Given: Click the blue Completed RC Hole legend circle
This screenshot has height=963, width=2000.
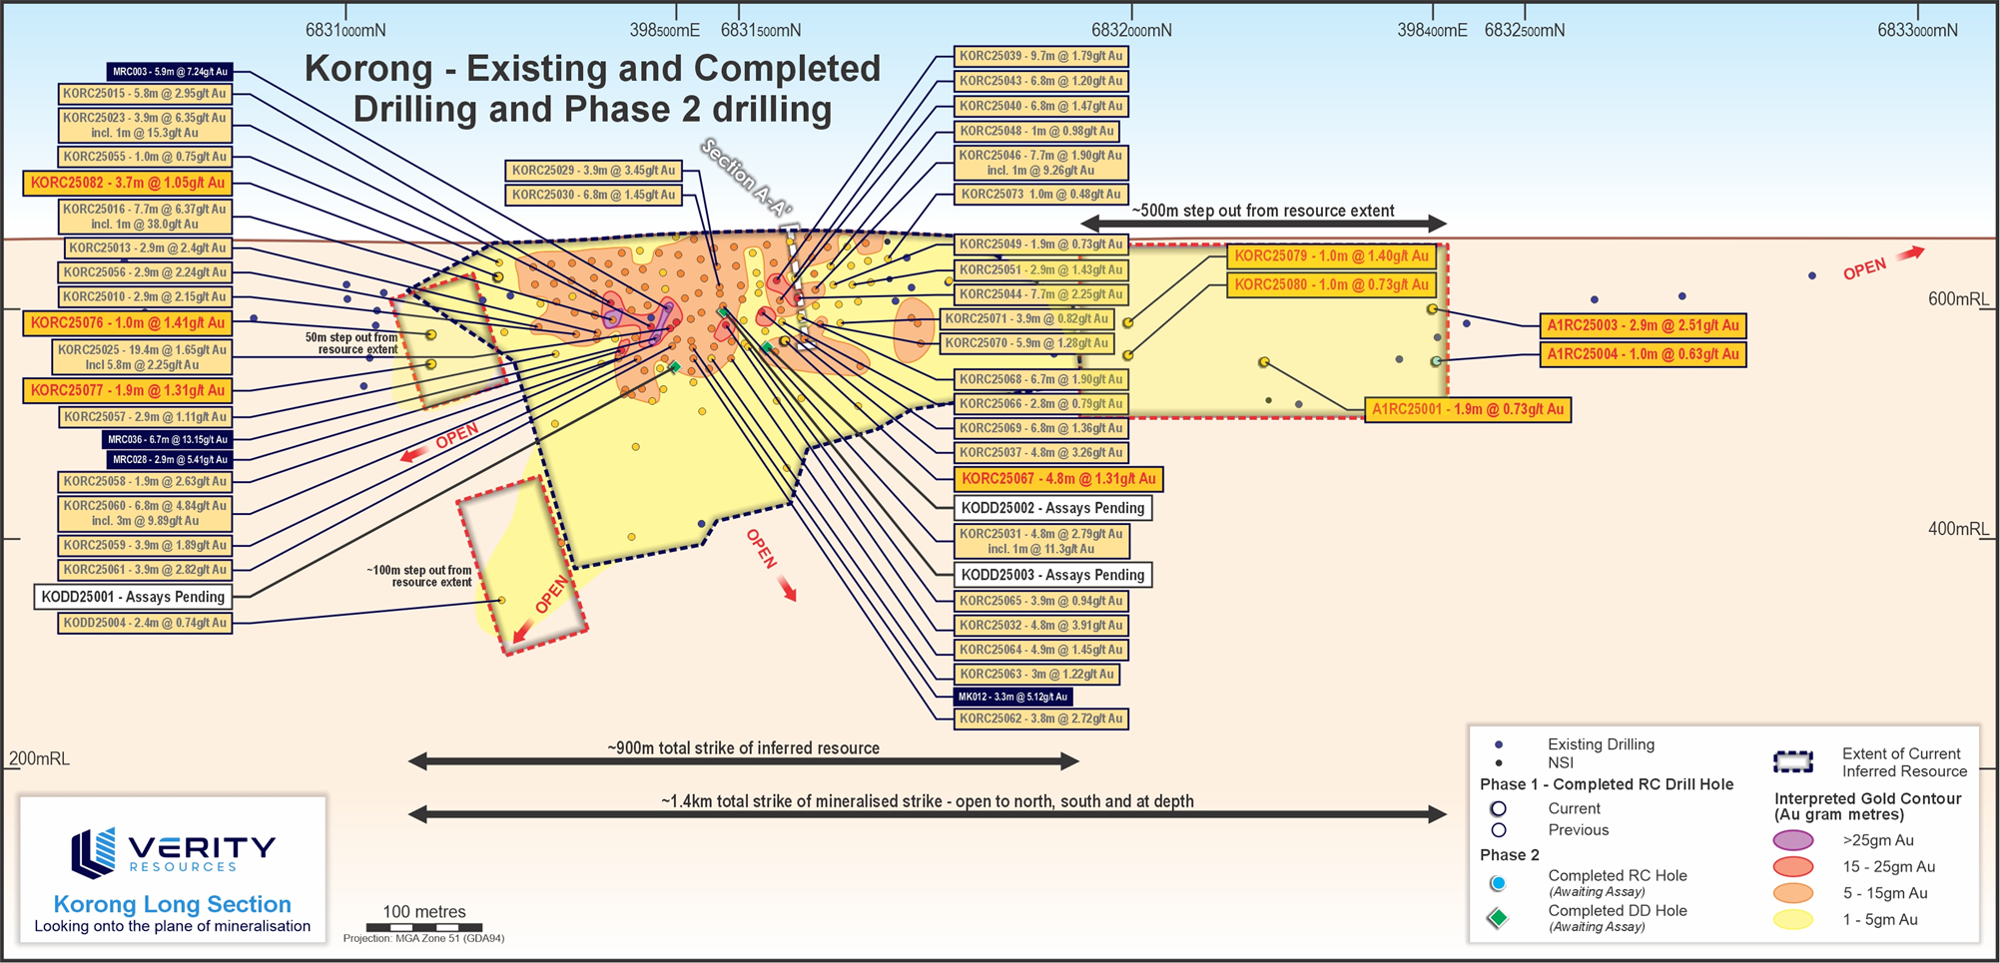Looking at the screenshot, I should (1497, 883).
